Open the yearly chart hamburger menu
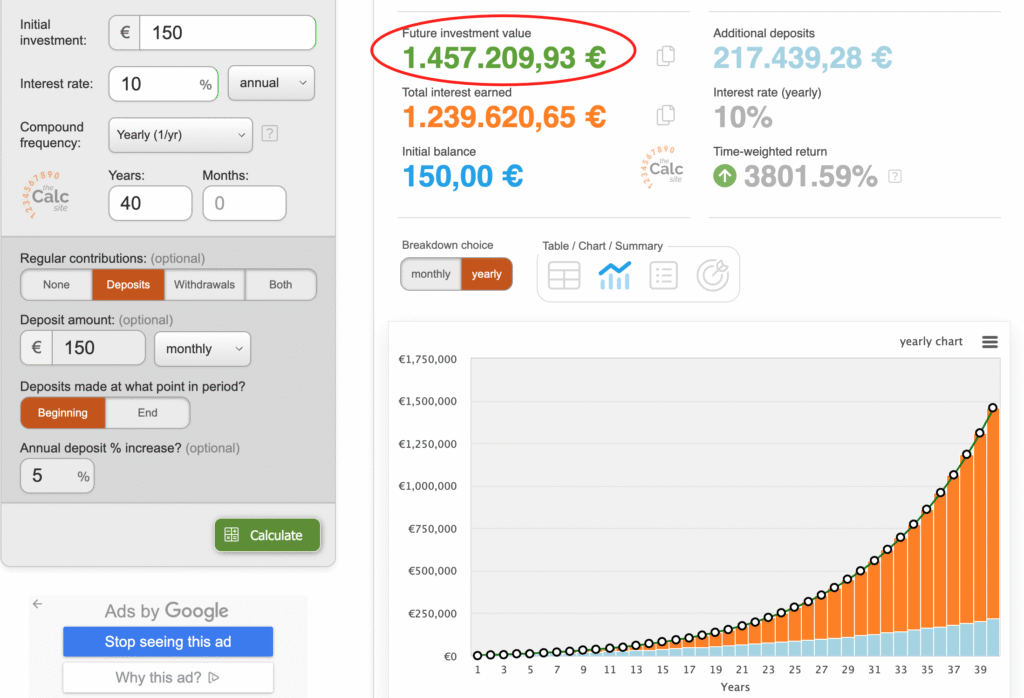Screen dimensions: 1024x698 tap(989, 342)
